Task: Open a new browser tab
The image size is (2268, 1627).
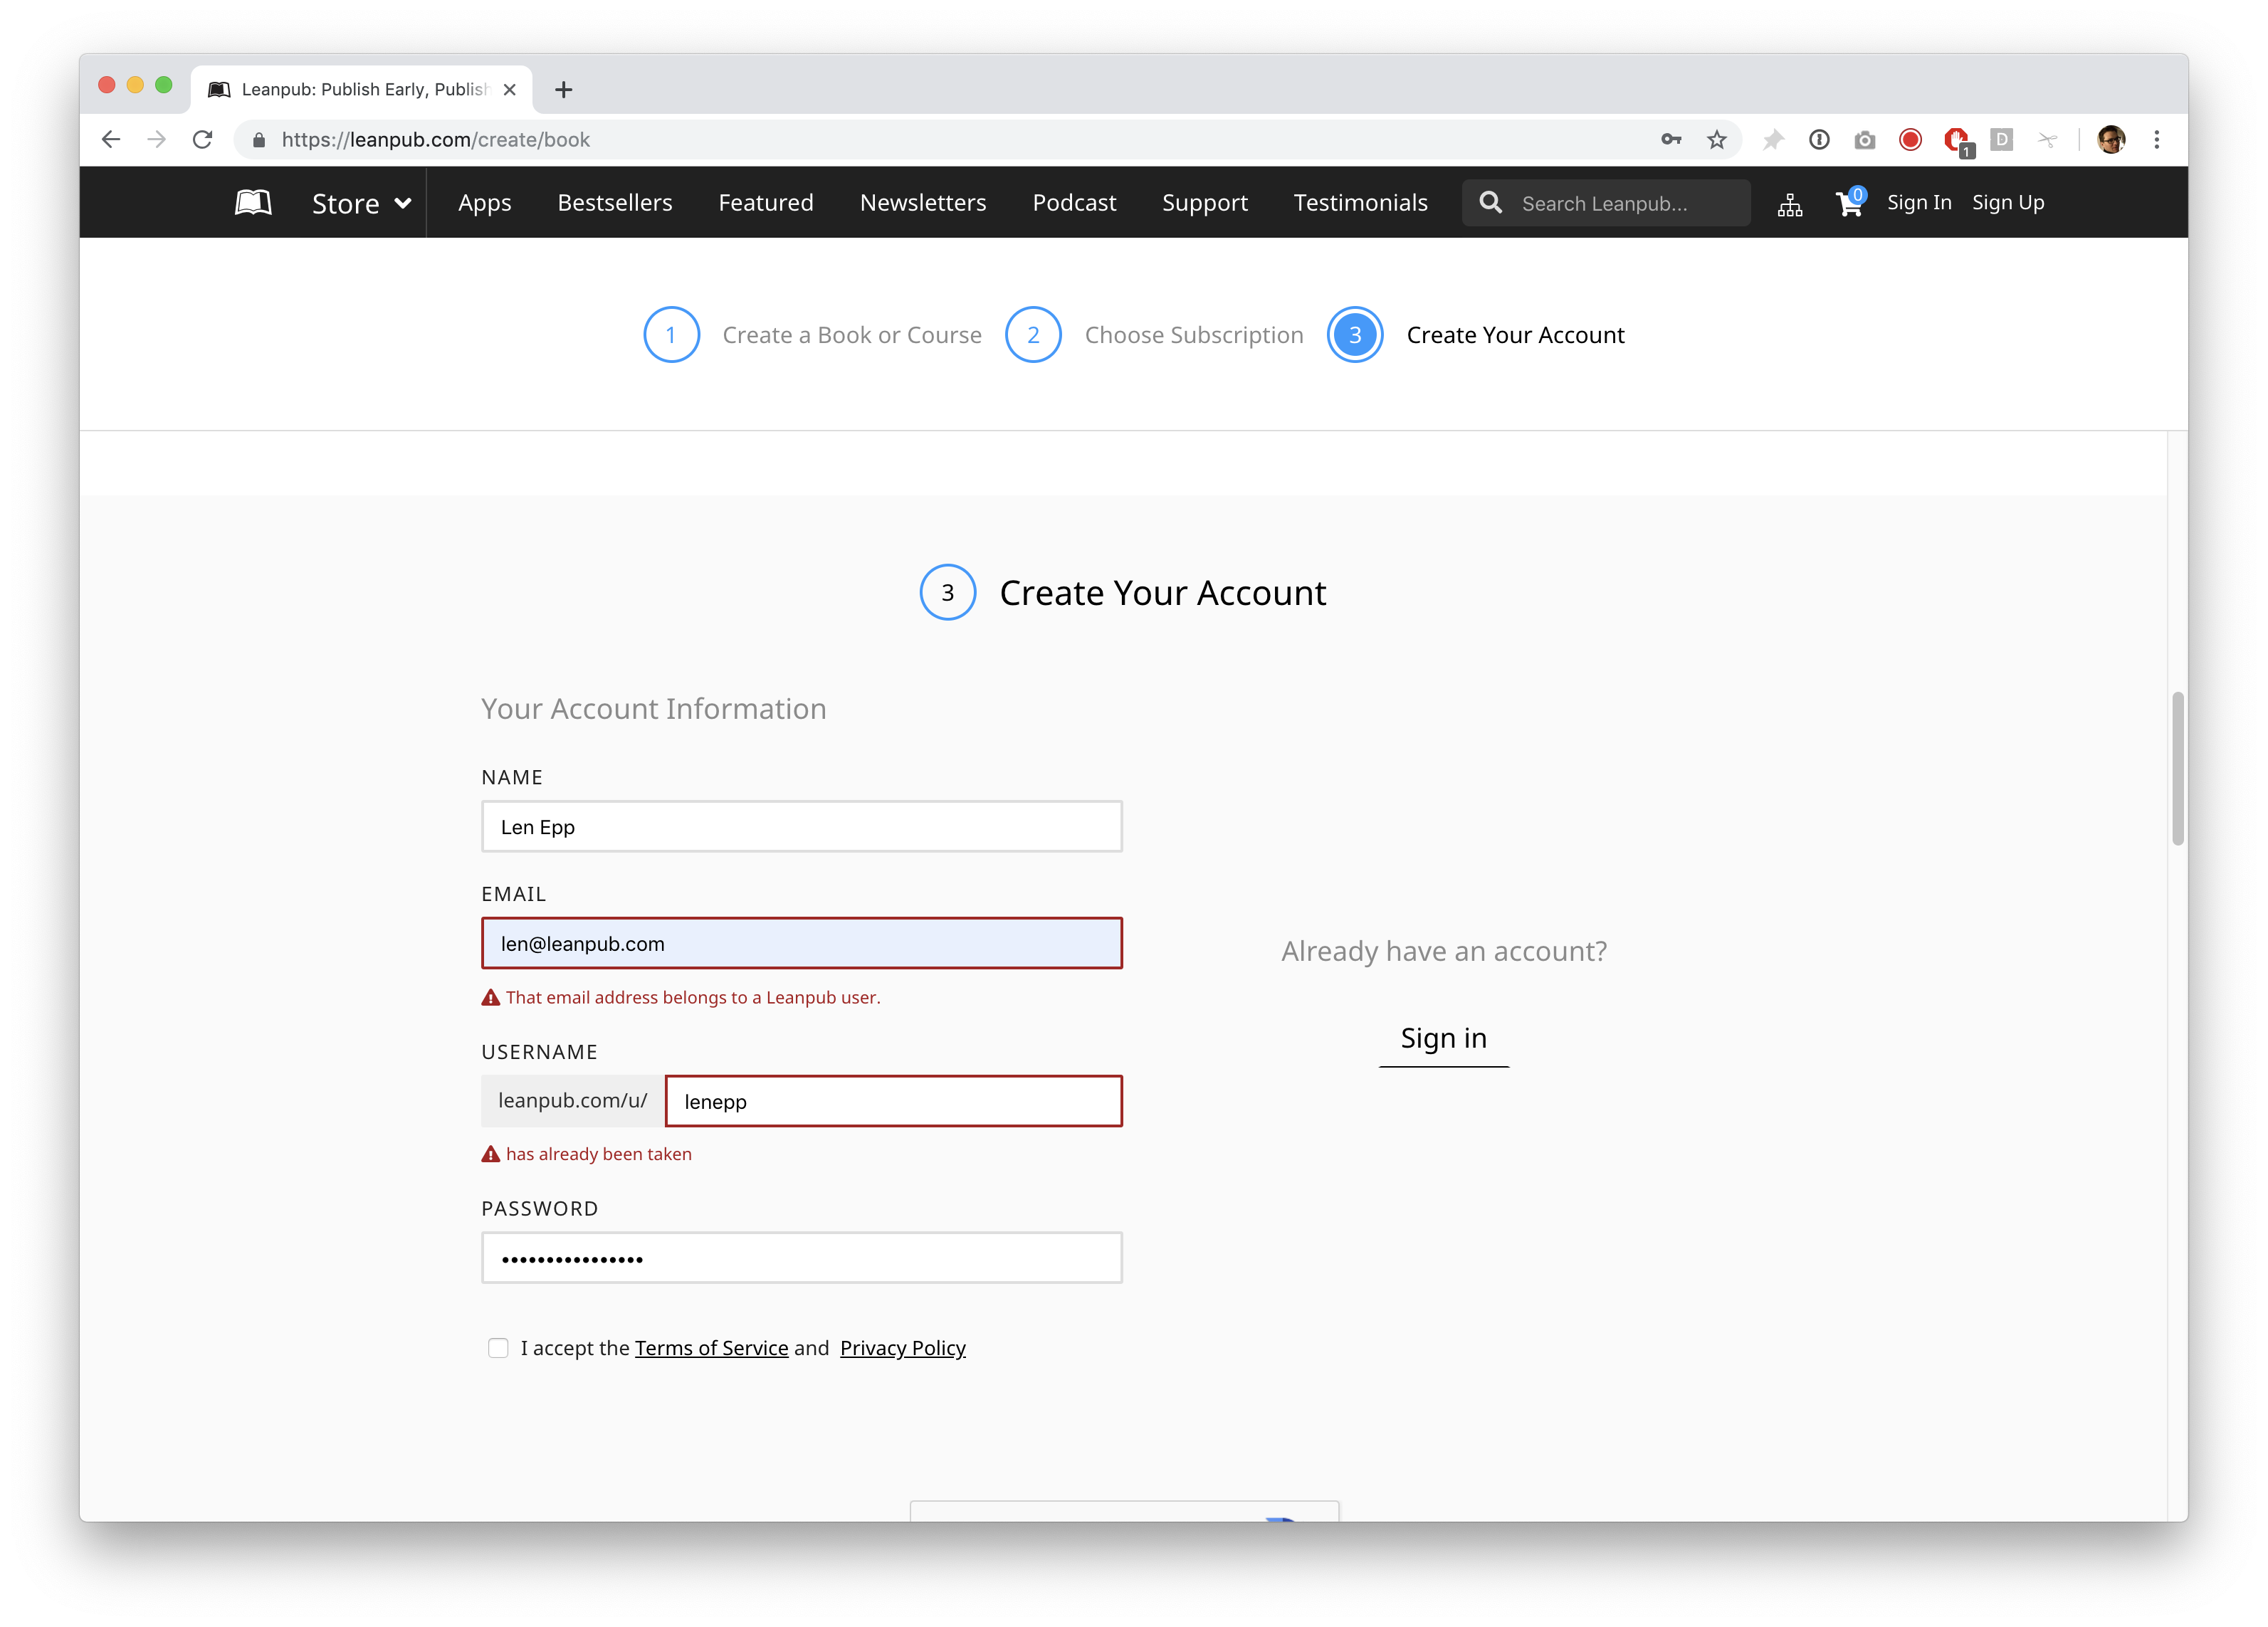Action: (x=563, y=89)
